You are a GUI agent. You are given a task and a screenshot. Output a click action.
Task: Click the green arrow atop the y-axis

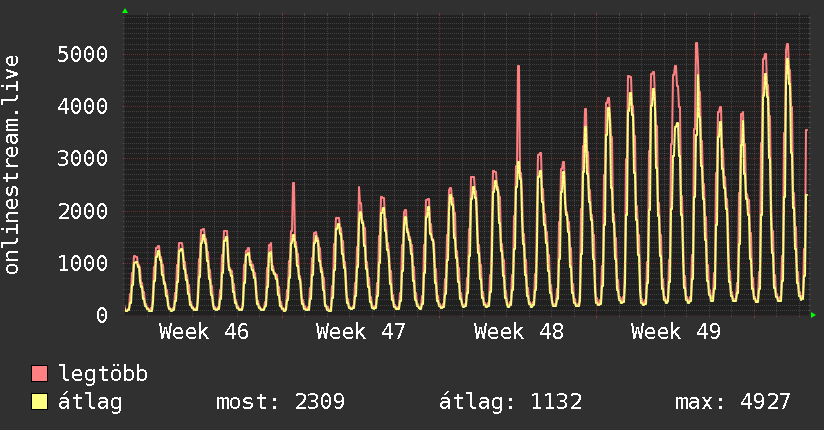(125, 11)
